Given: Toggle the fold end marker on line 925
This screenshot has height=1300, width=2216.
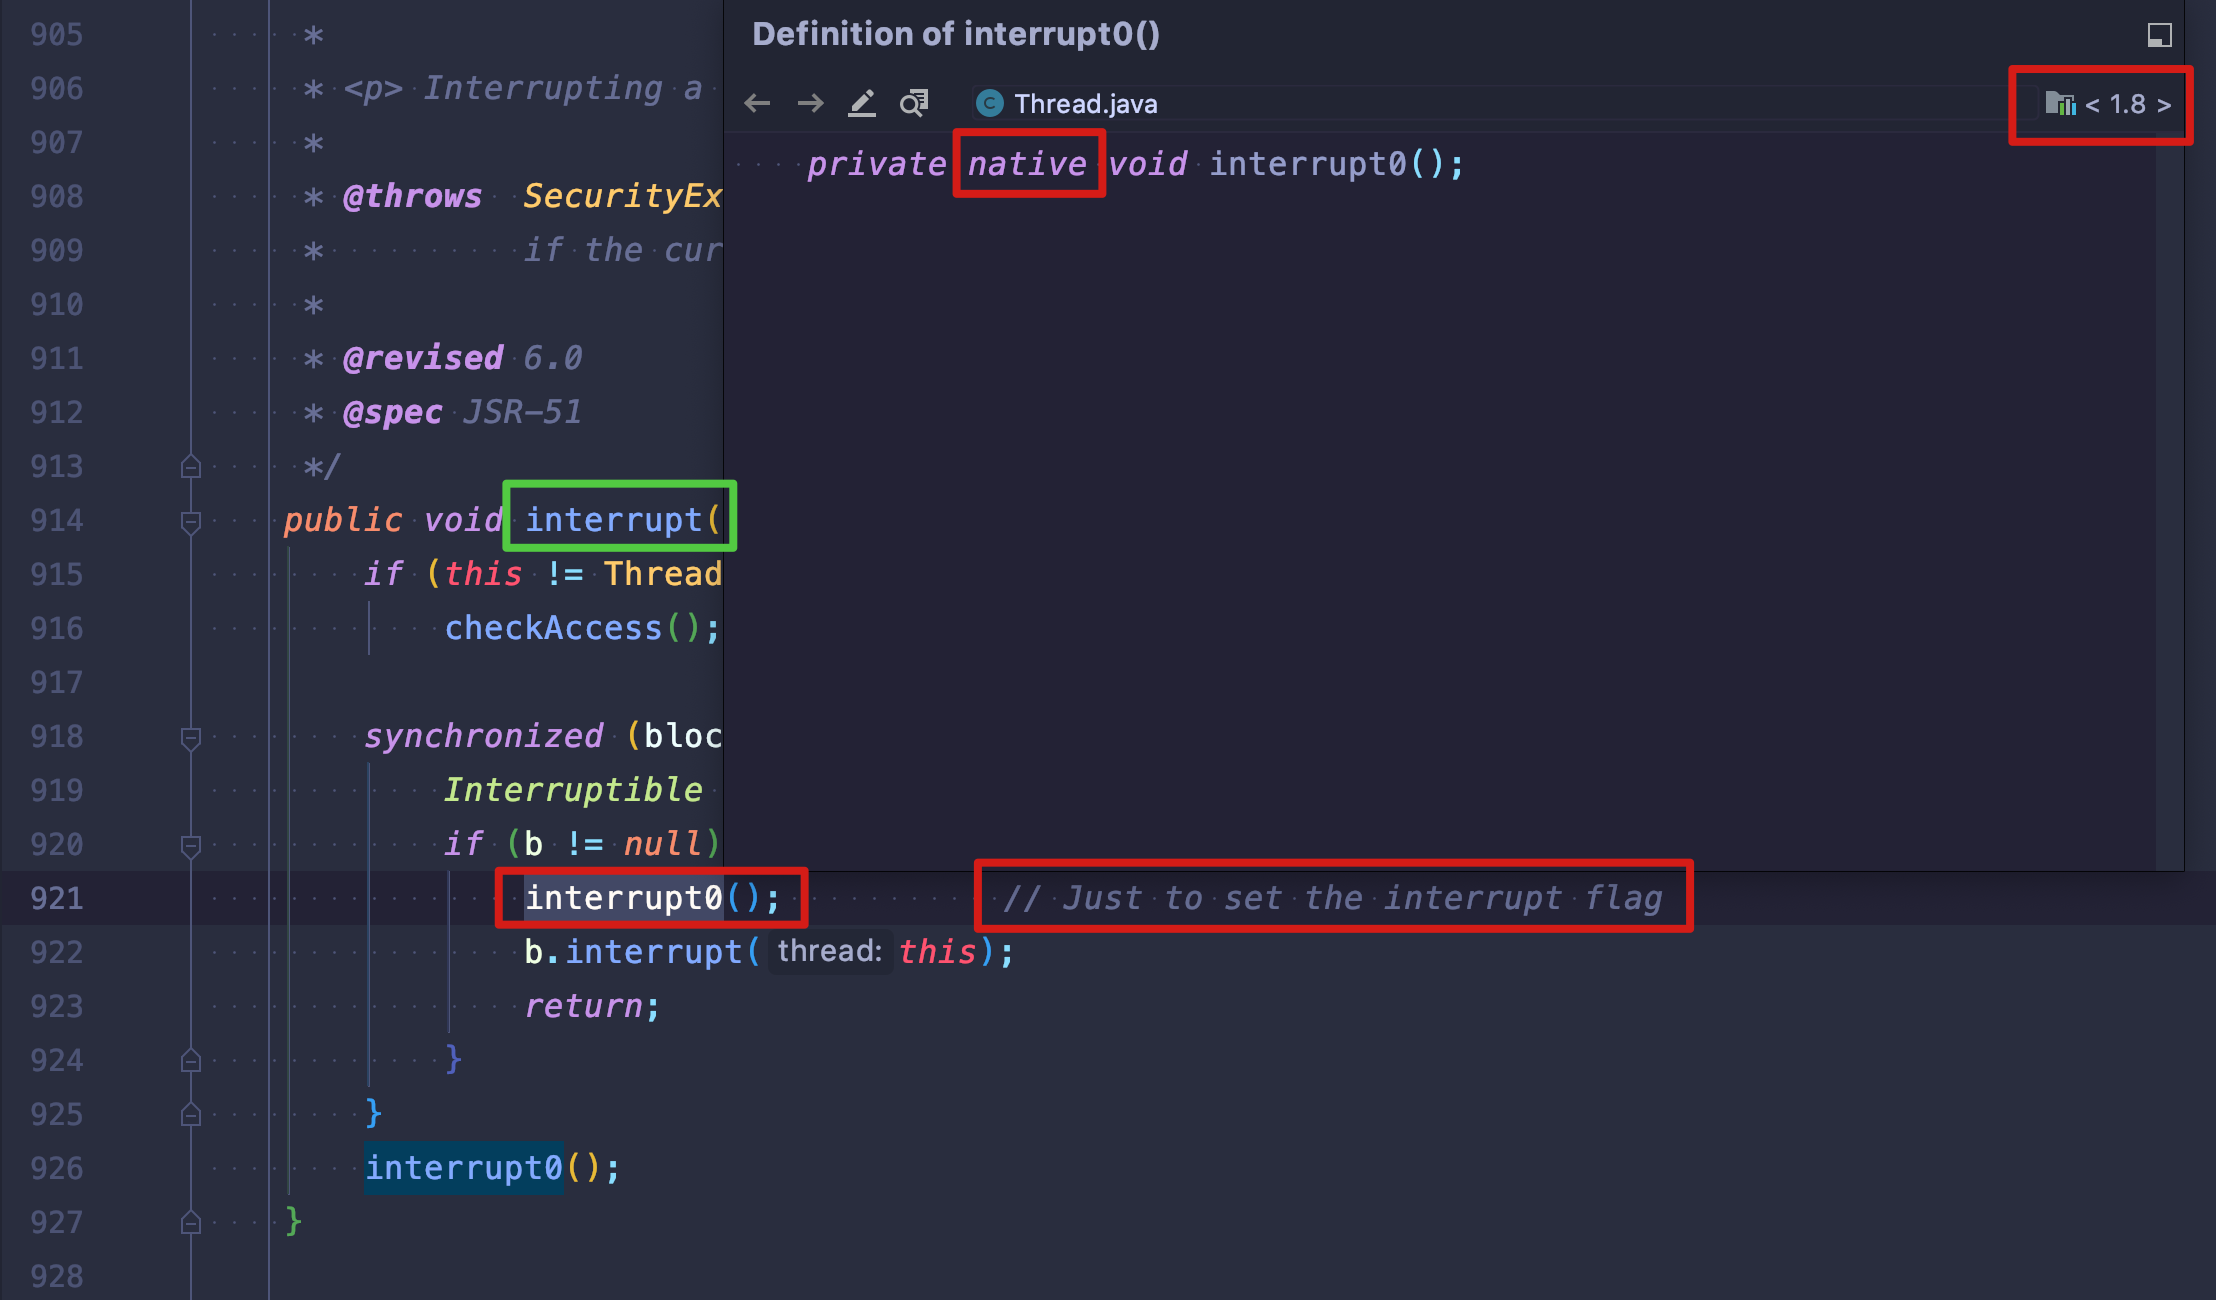Looking at the screenshot, I should [191, 1114].
